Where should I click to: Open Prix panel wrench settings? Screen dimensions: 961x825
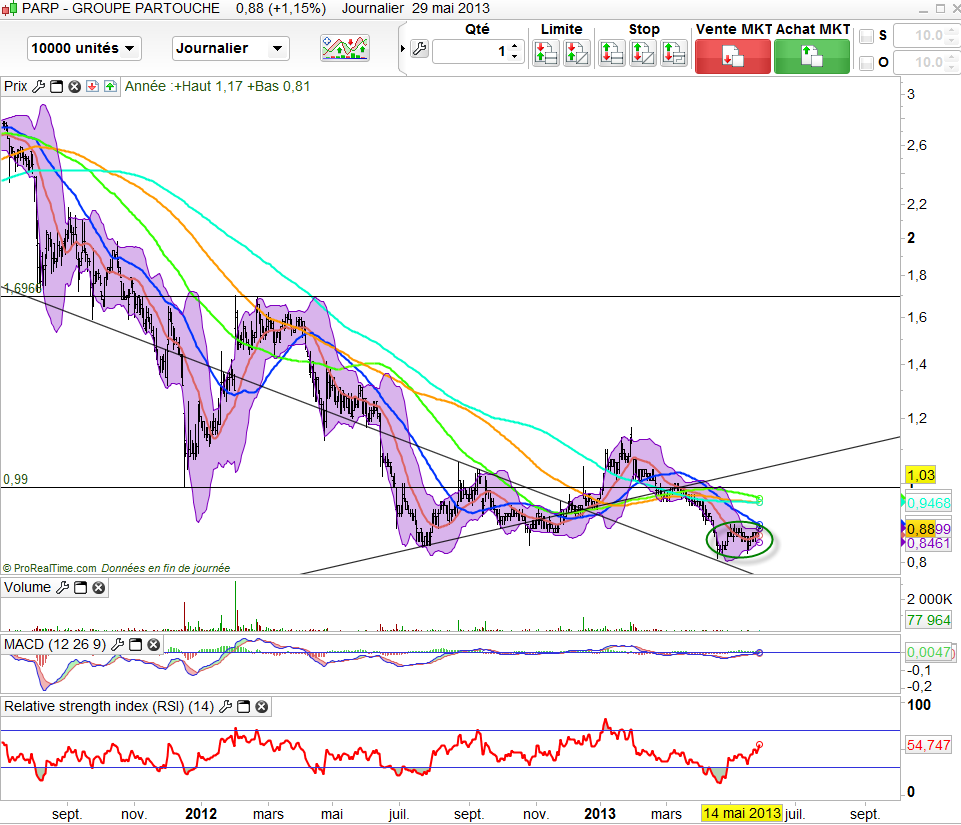(x=38, y=86)
